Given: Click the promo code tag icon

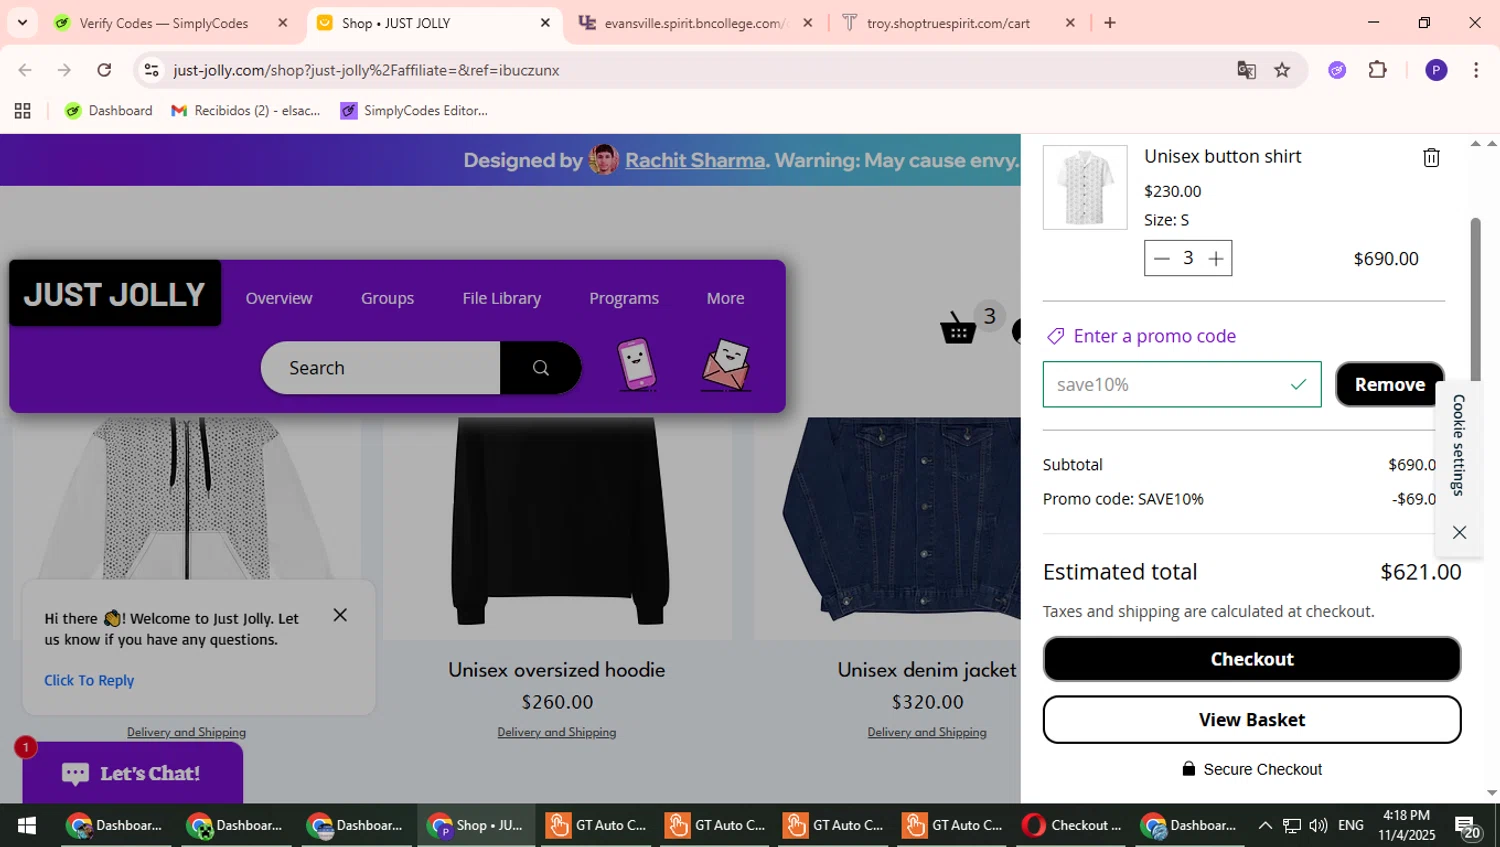Looking at the screenshot, I should [x=1055, y=336].
